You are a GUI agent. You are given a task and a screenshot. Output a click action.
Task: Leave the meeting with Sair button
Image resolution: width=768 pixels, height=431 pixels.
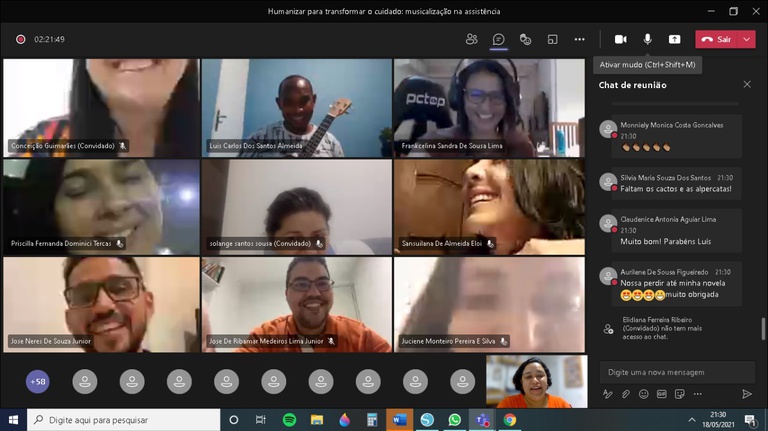717,39
